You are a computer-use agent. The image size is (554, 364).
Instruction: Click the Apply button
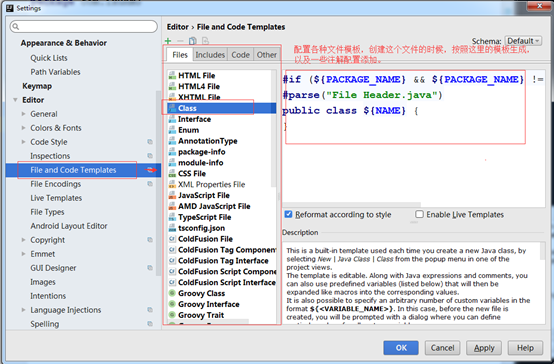click(484, 348)
